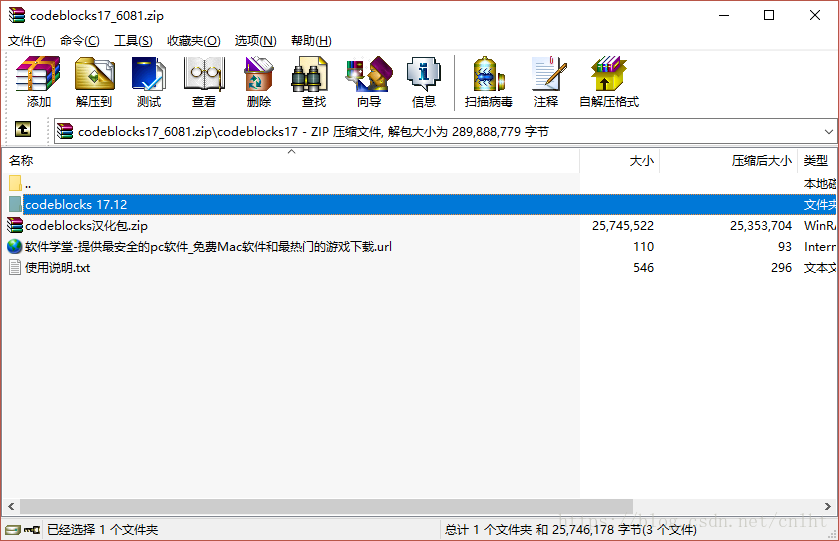
Task: Start 扫描病毒 (Virus Scan)
Action: (489, 74)
